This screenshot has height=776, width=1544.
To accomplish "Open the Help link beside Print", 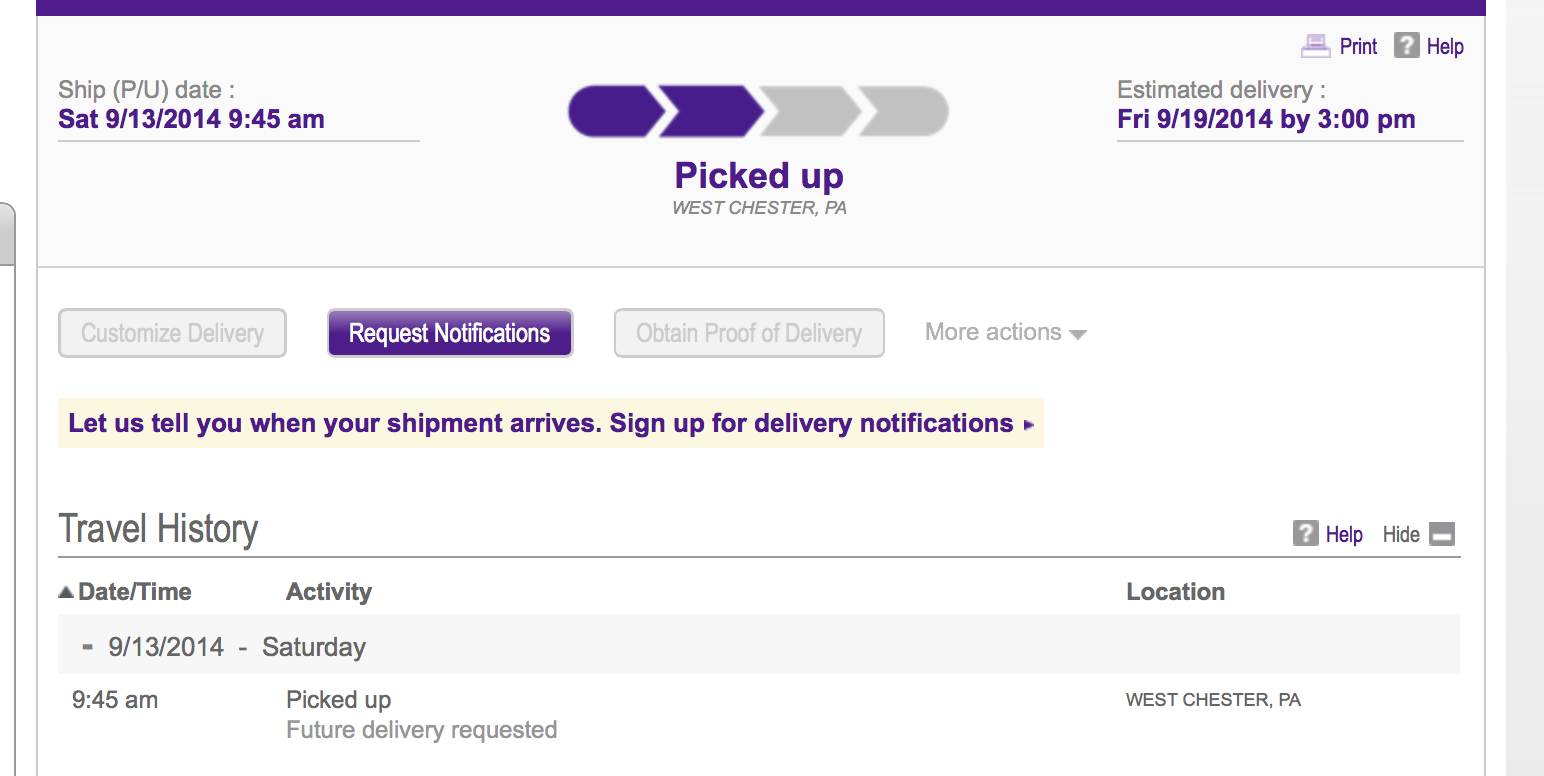I will pos(1445,46).
